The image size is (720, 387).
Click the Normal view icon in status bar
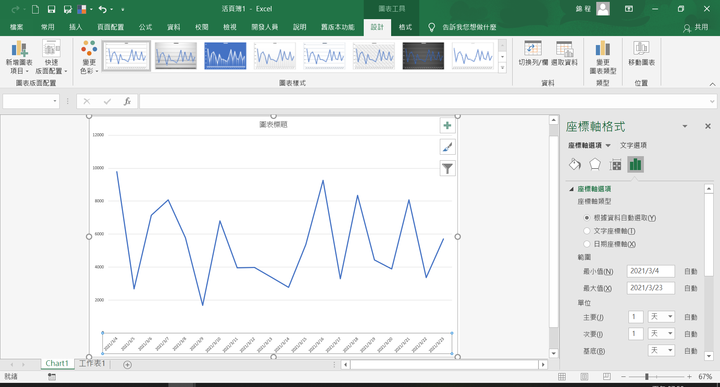point(562,376)
